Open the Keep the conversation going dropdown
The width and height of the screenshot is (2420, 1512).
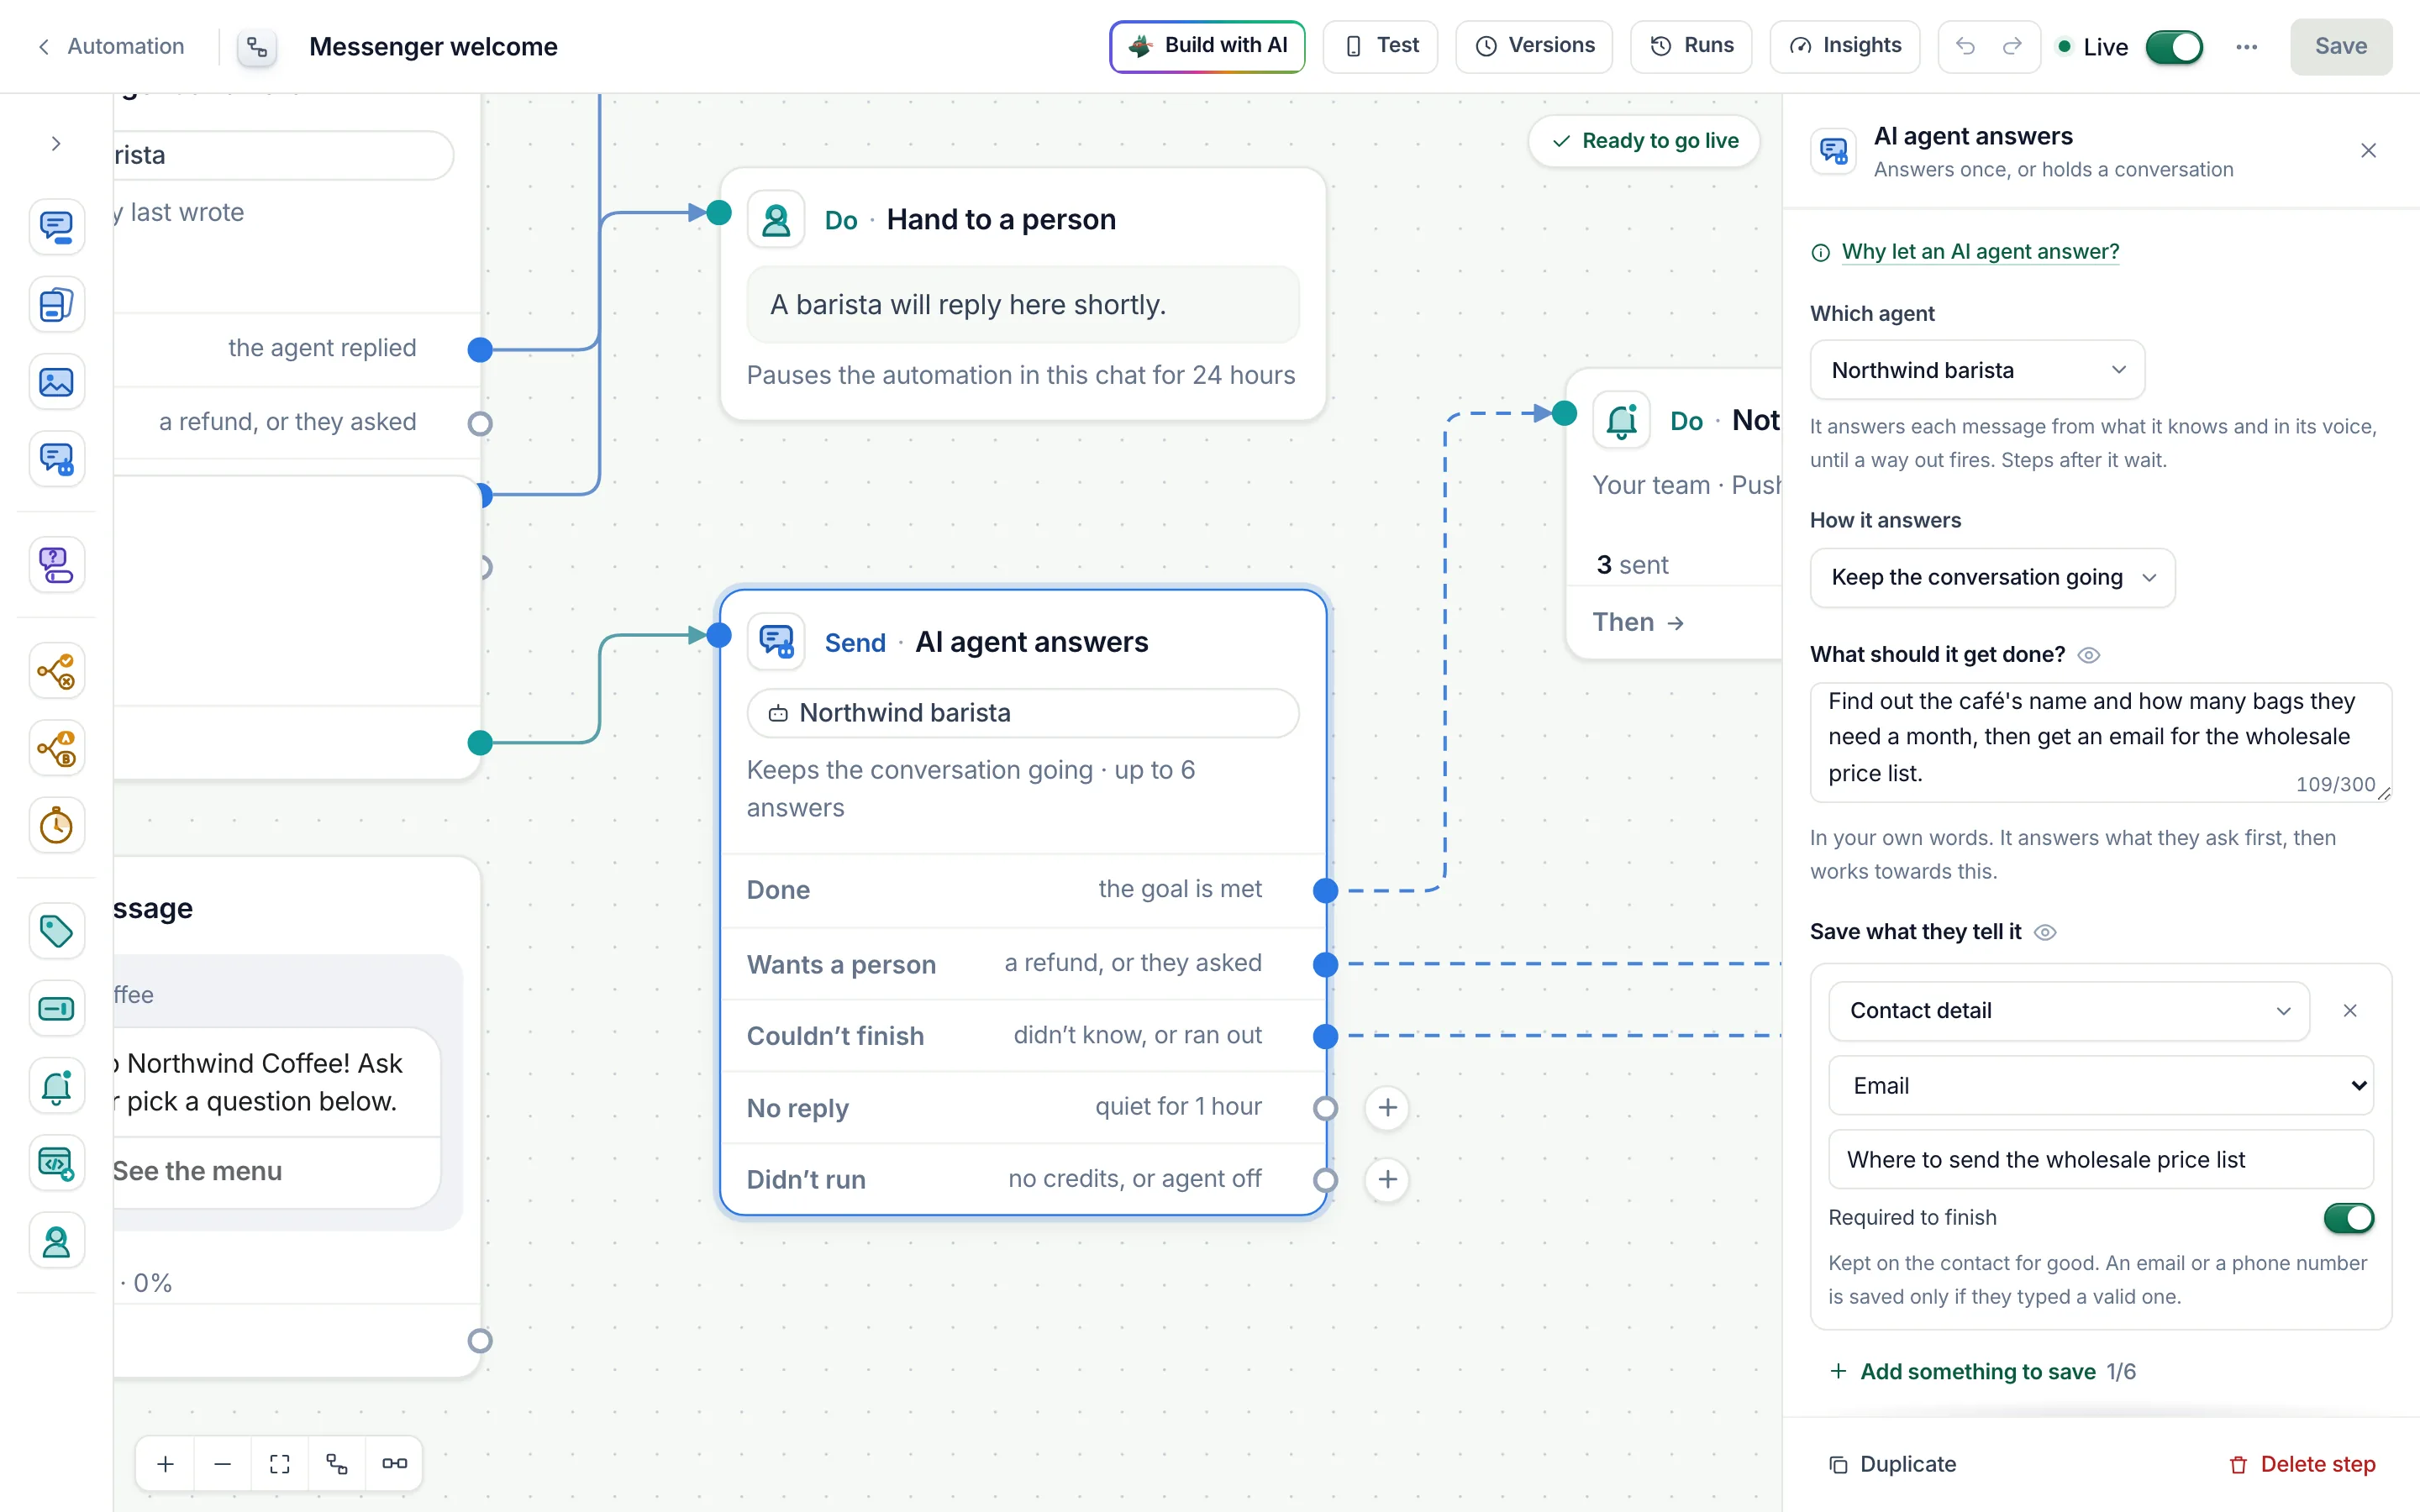[x=1992, y=577]
